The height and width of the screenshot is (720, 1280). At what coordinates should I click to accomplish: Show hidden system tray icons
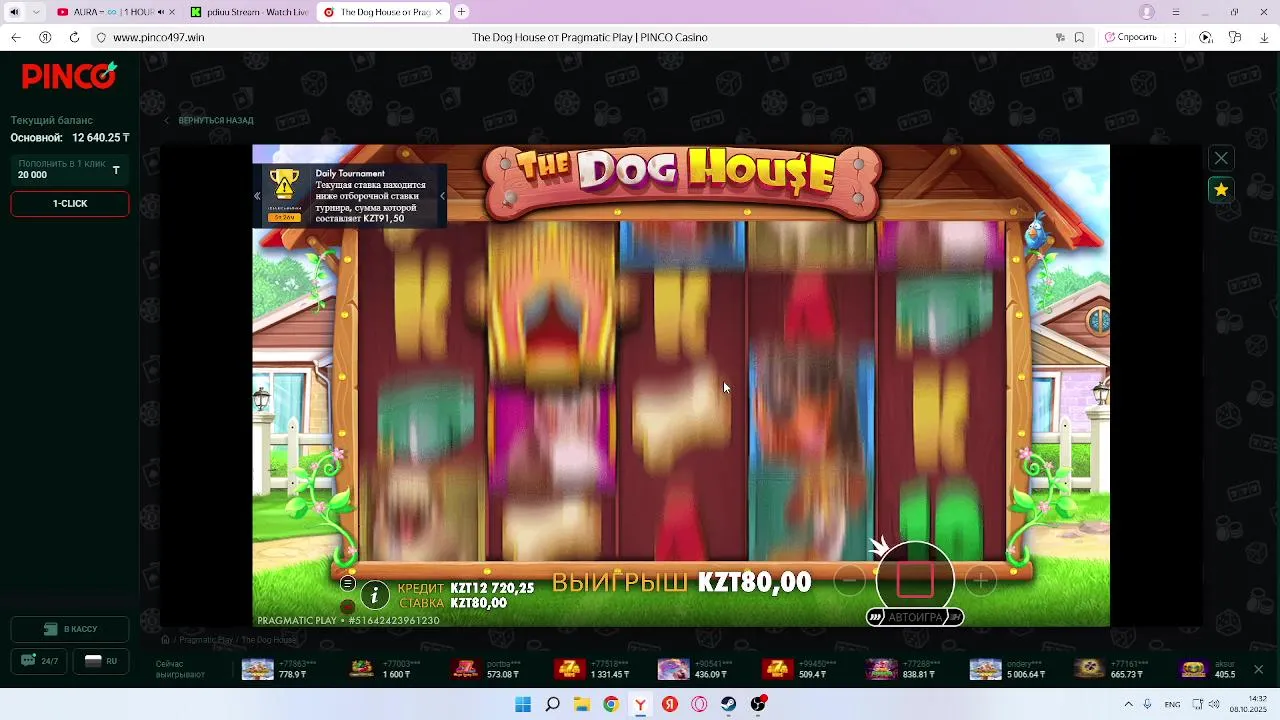[x=1128, y=704]
